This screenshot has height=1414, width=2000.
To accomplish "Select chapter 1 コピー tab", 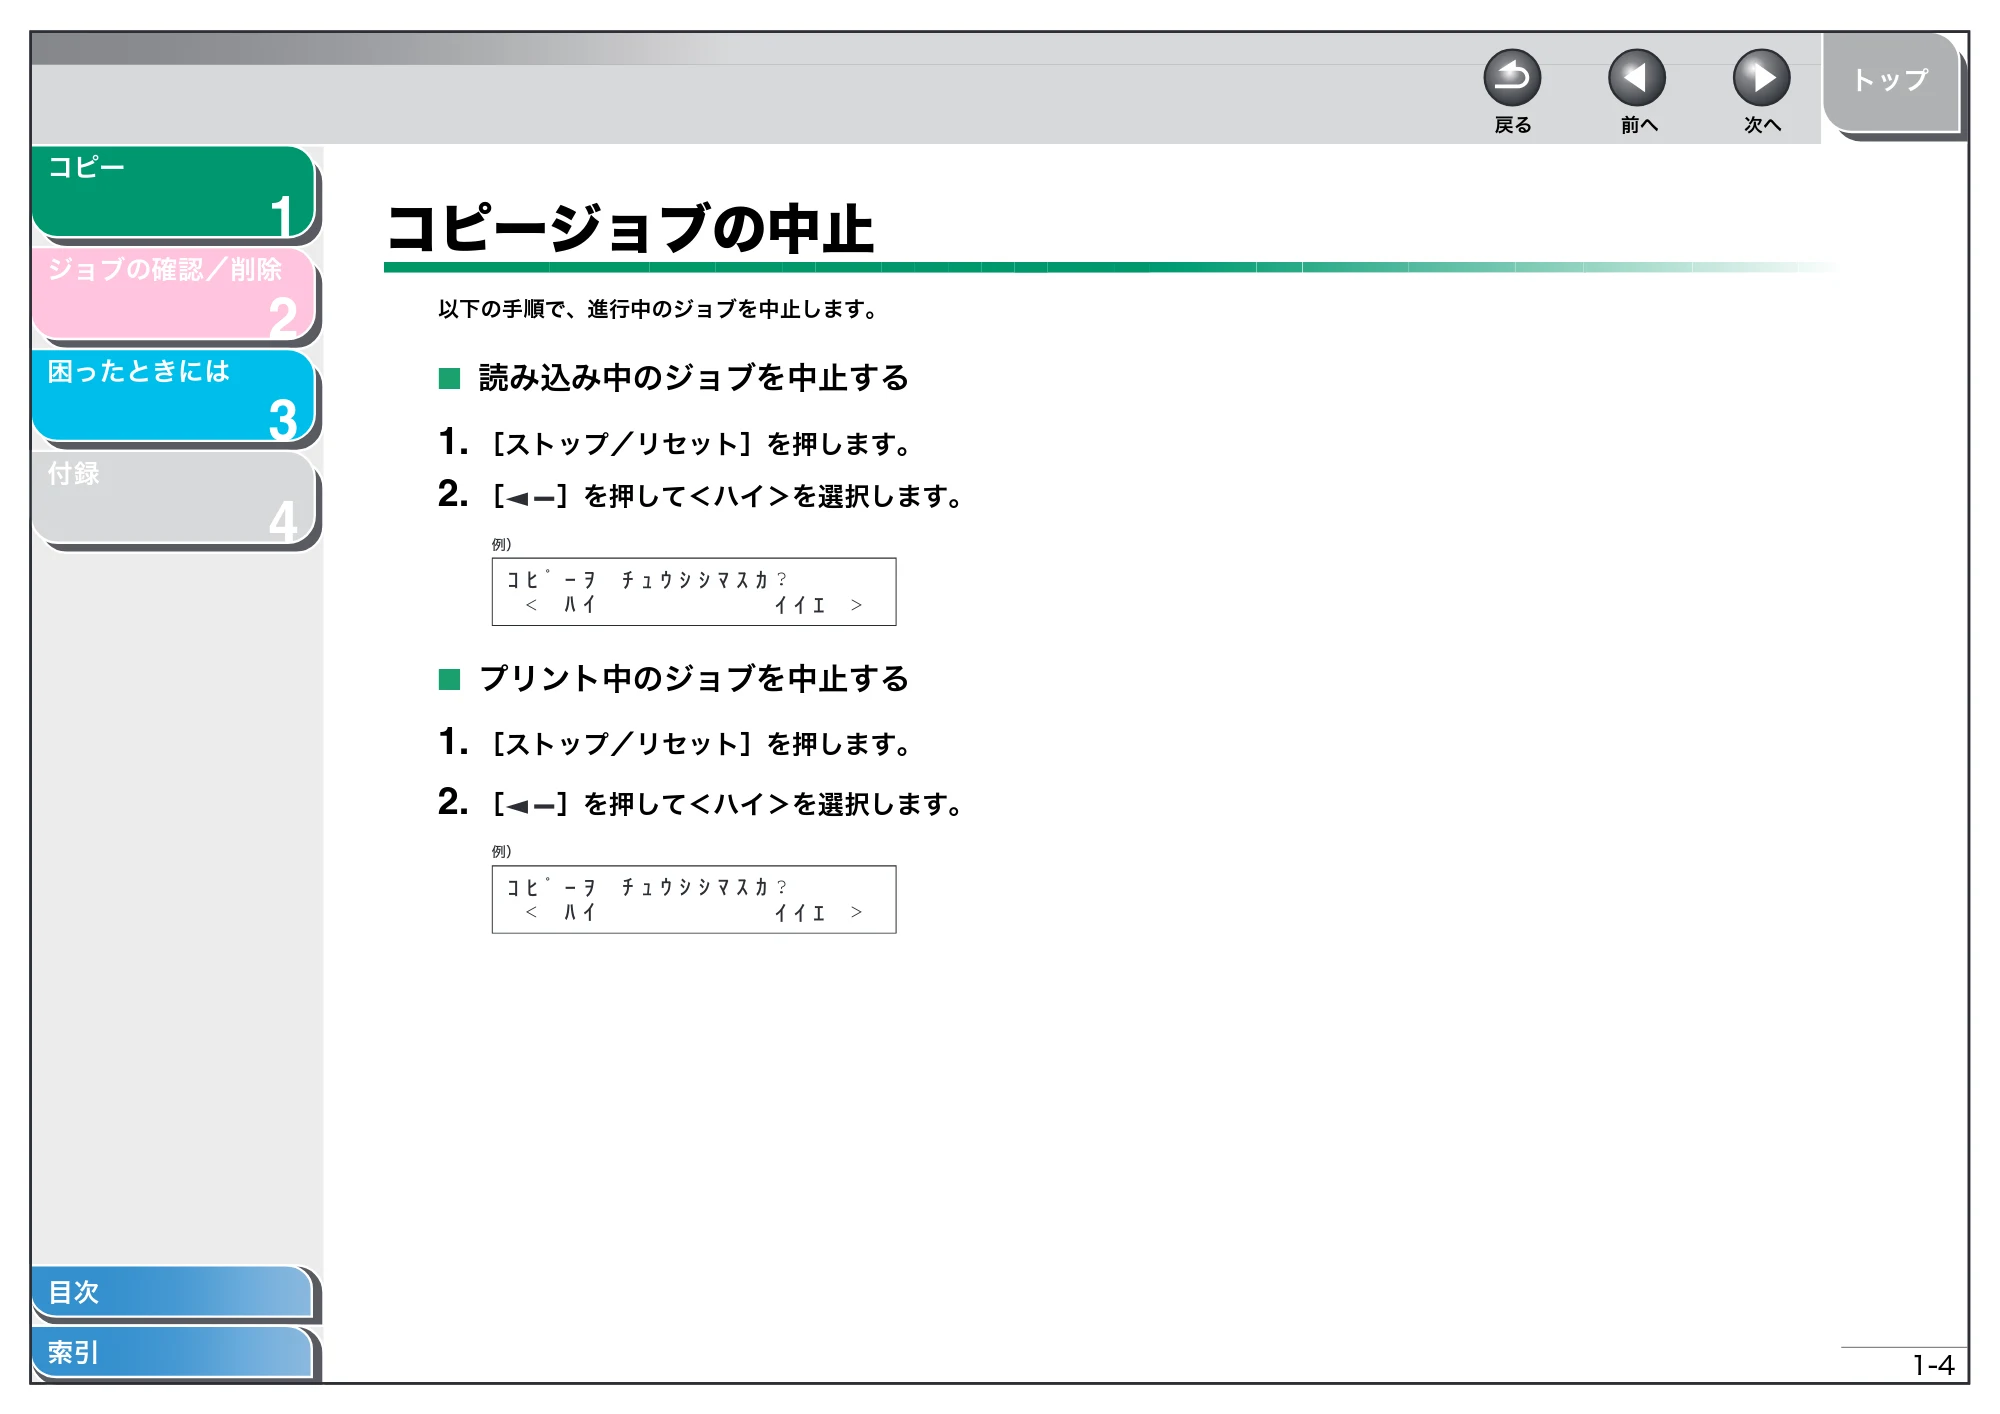I will pos(174,192).
